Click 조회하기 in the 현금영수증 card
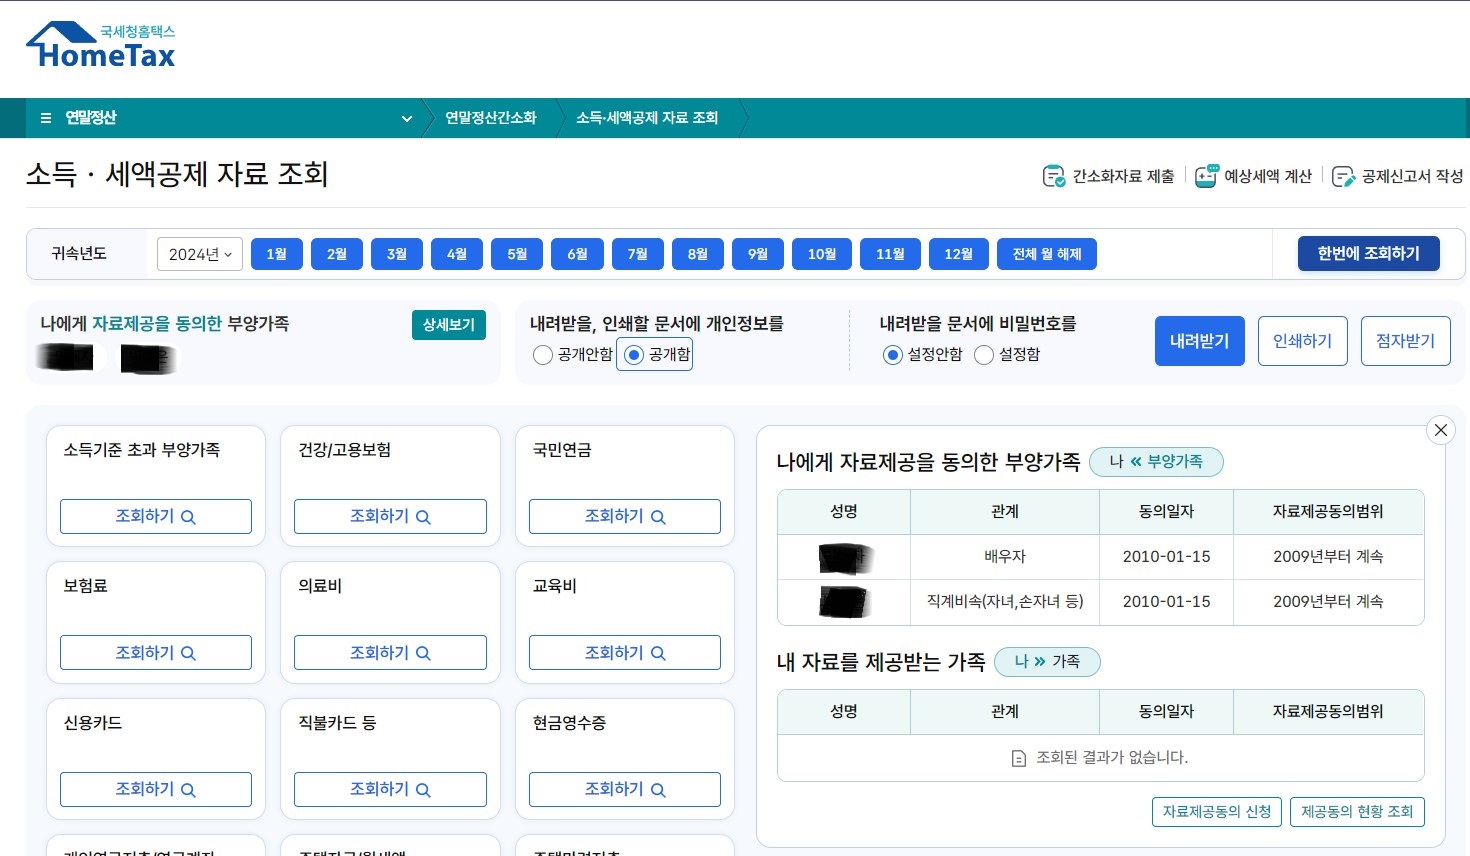Viewport: 1470px width, 856px height. tap(625, 790)
